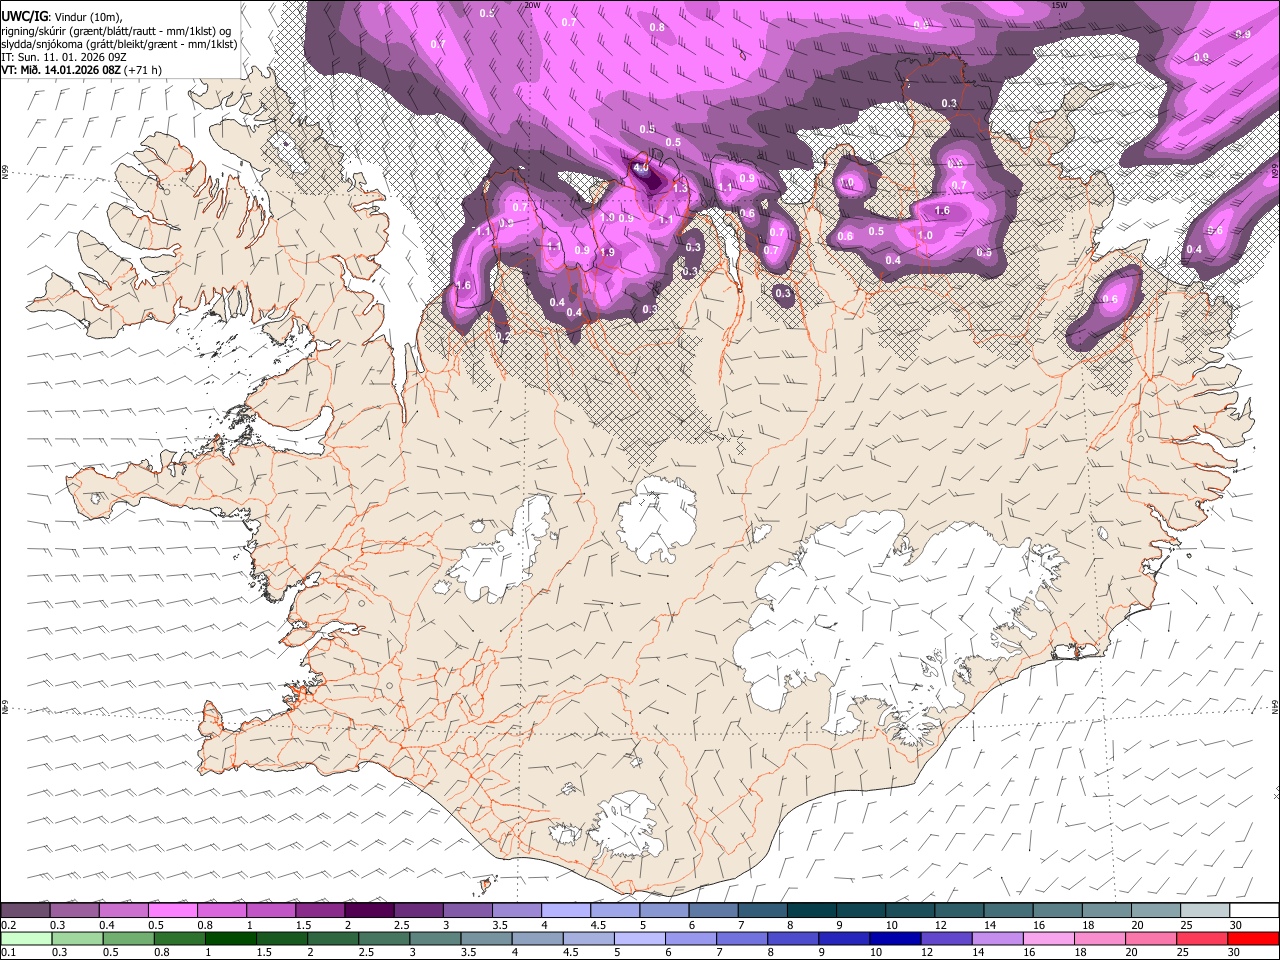The image size is (1280, 960).
Task: Click the '1.9' precipitation value on the map
Action: coord(607,253)
